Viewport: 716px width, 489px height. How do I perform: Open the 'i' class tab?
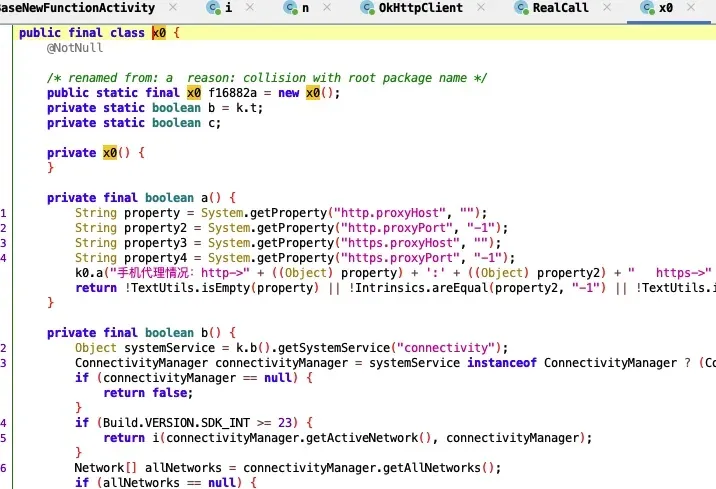coord(228,8)
